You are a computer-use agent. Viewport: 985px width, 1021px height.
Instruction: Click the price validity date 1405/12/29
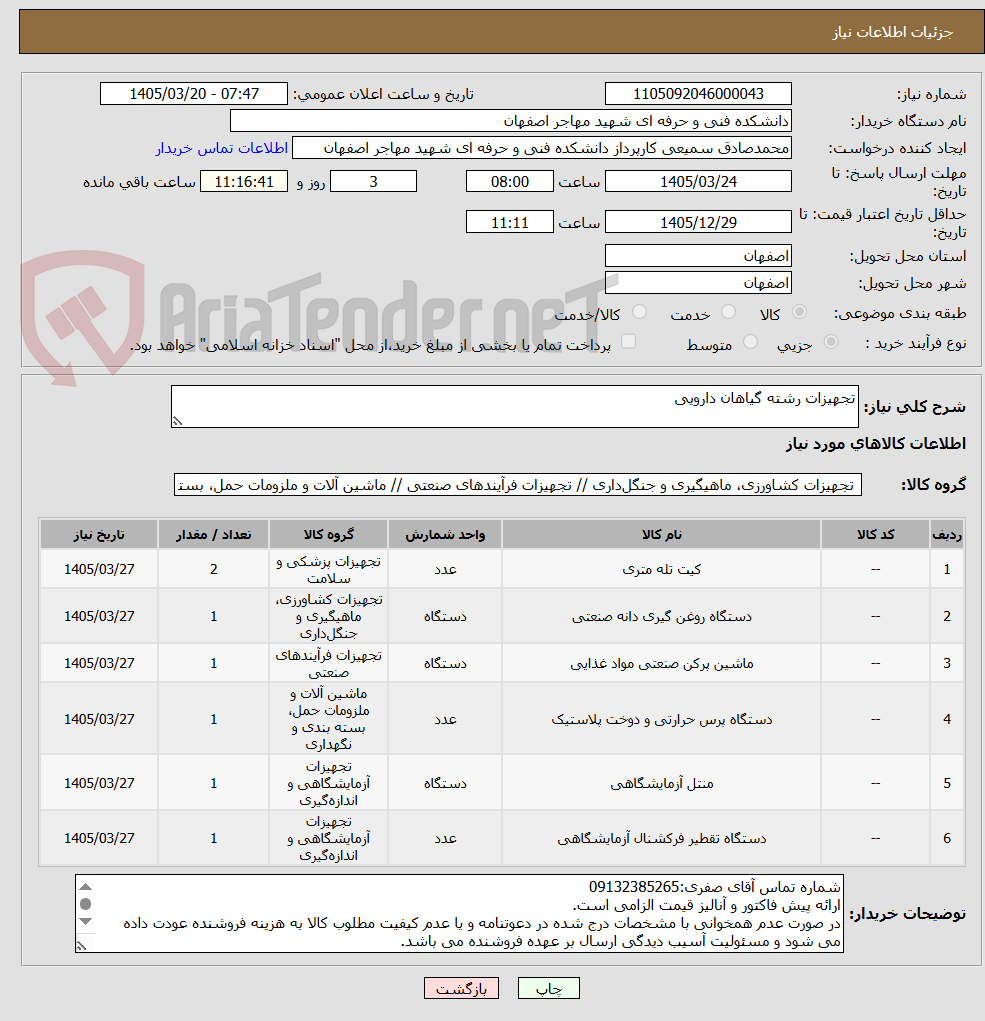698,223
